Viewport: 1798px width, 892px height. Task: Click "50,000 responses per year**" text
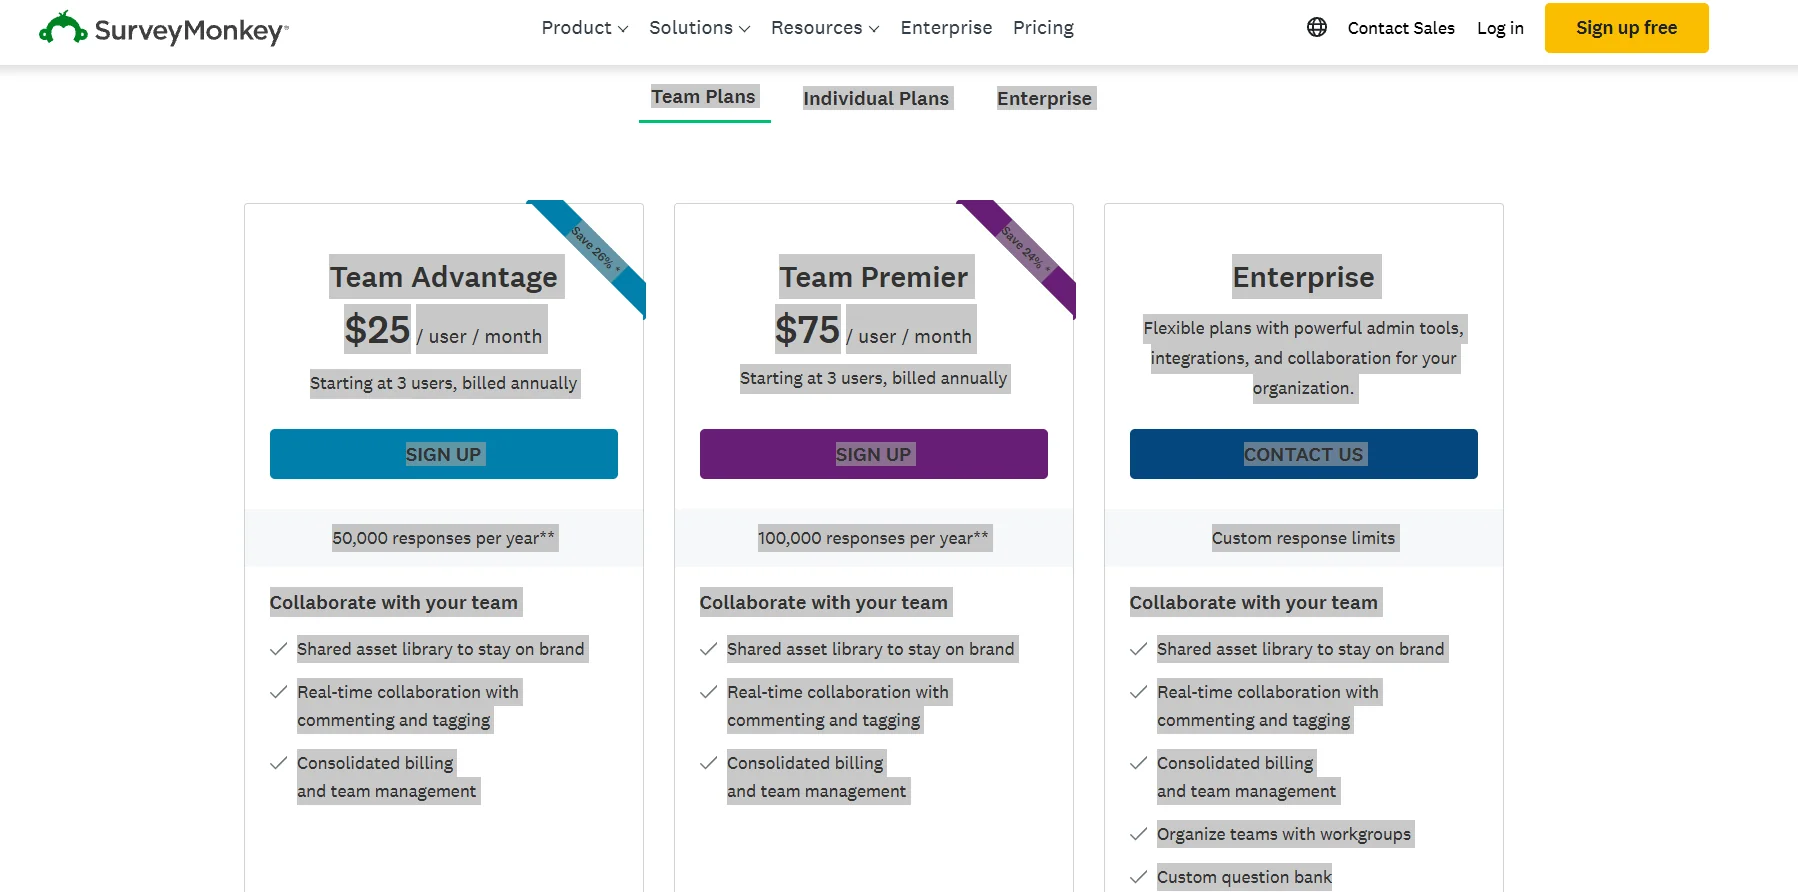tap(444, 538)
